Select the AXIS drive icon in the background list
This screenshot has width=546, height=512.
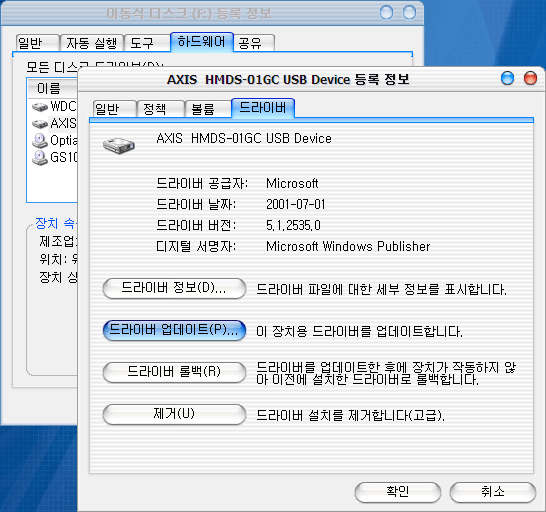40,124
